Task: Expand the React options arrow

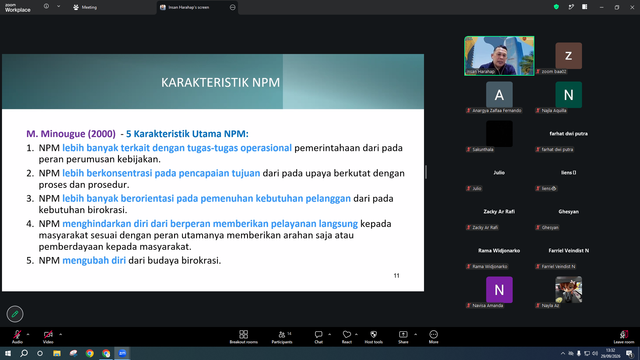Action: pos(356,334)
